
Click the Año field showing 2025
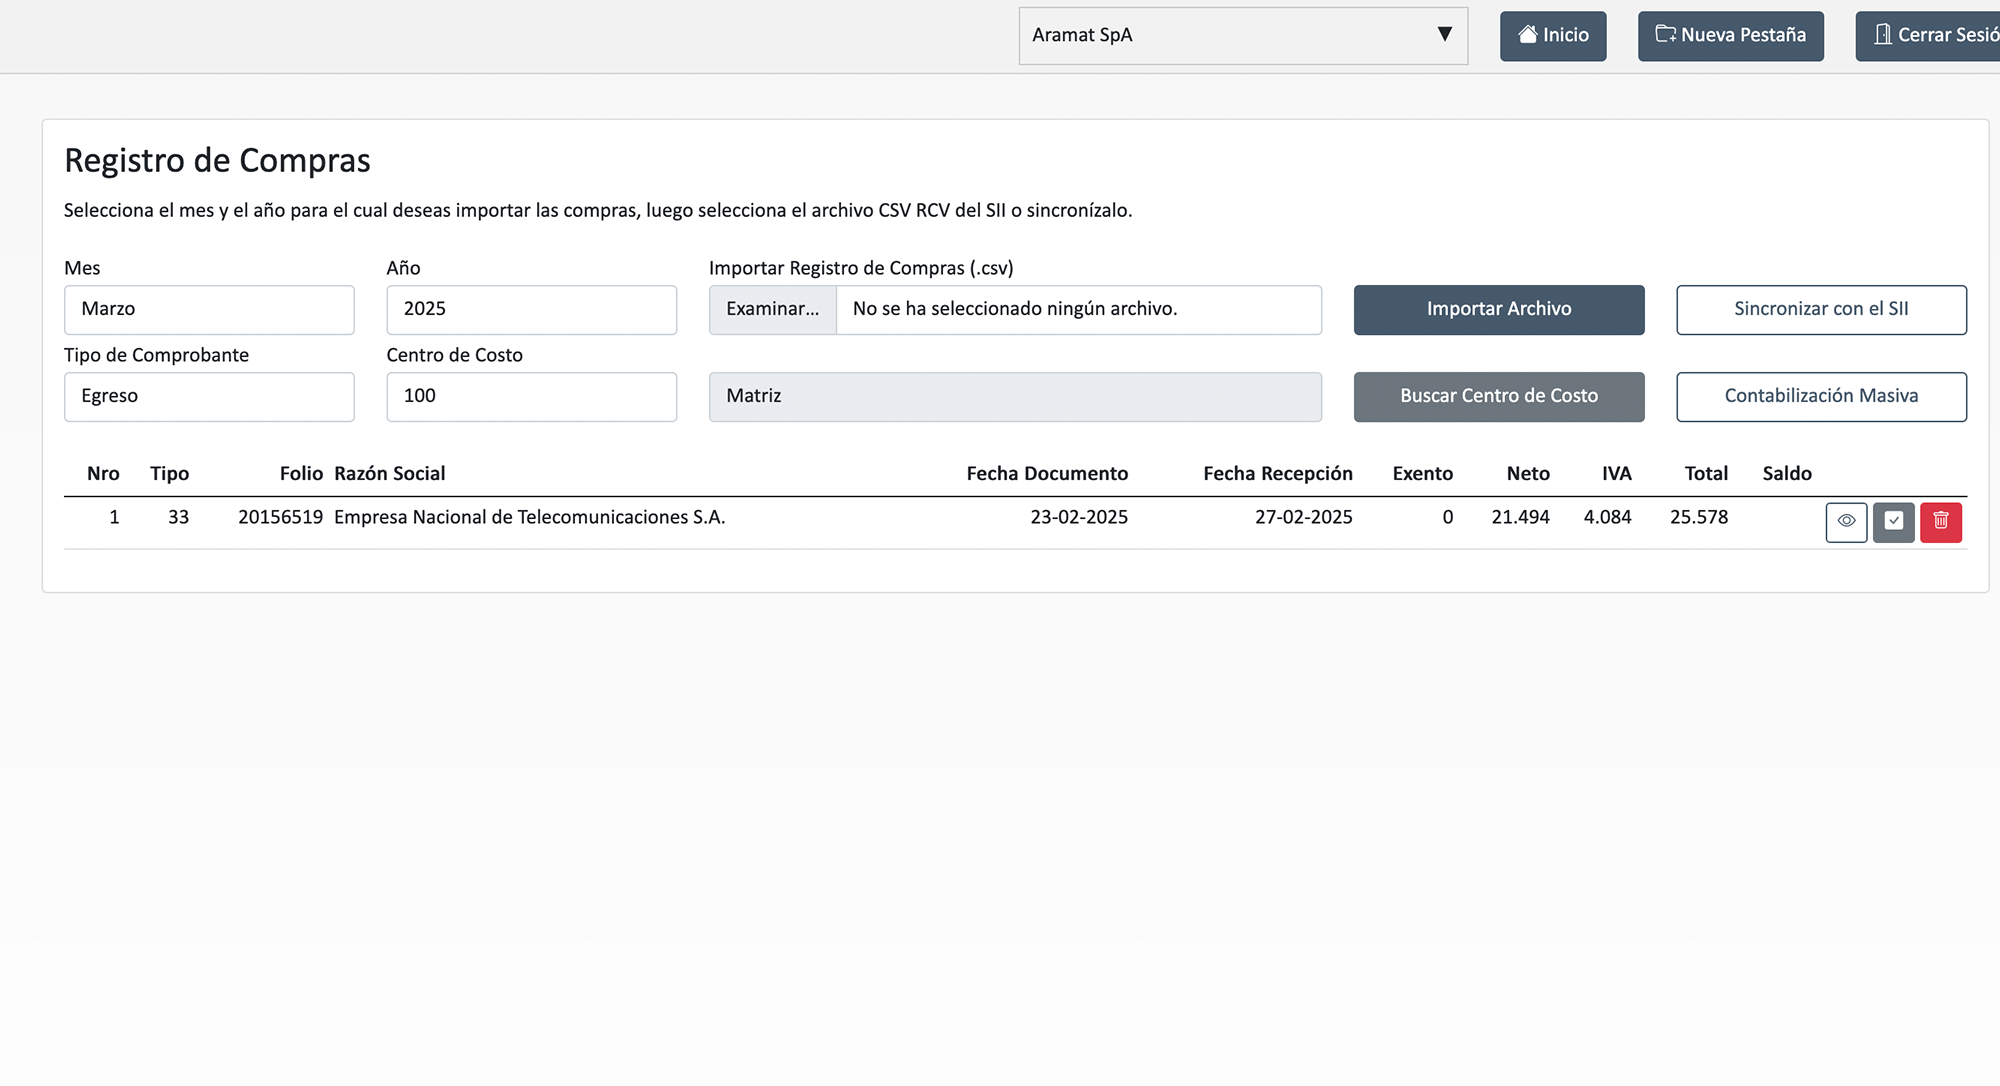pos(531,310)
